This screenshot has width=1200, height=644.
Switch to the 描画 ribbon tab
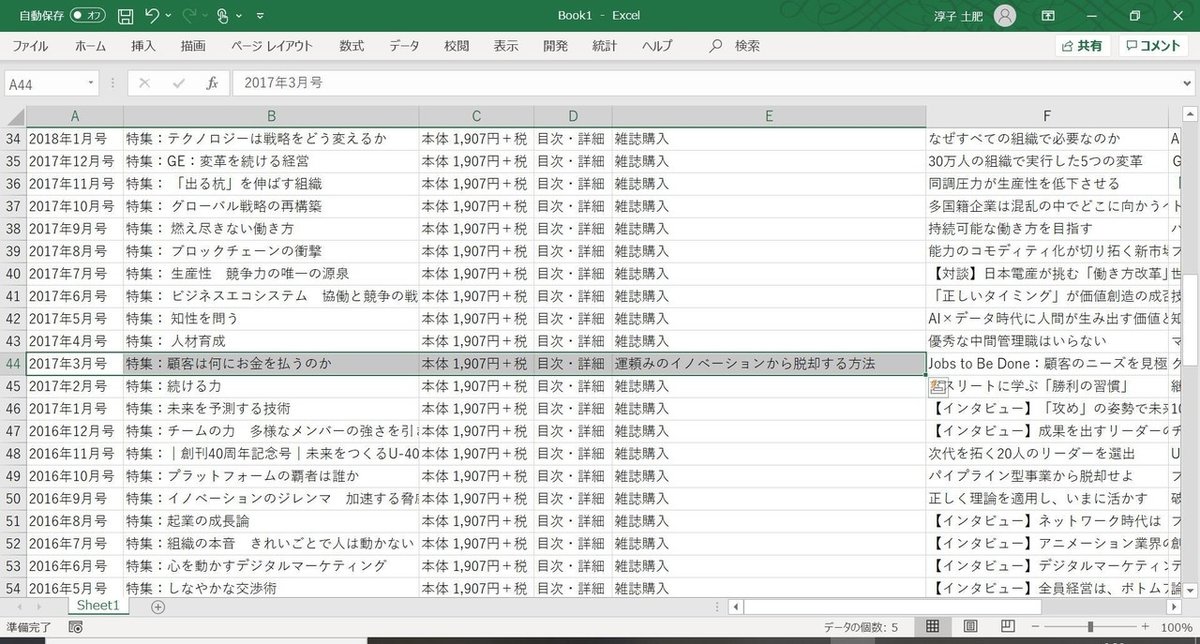(193, 46)
